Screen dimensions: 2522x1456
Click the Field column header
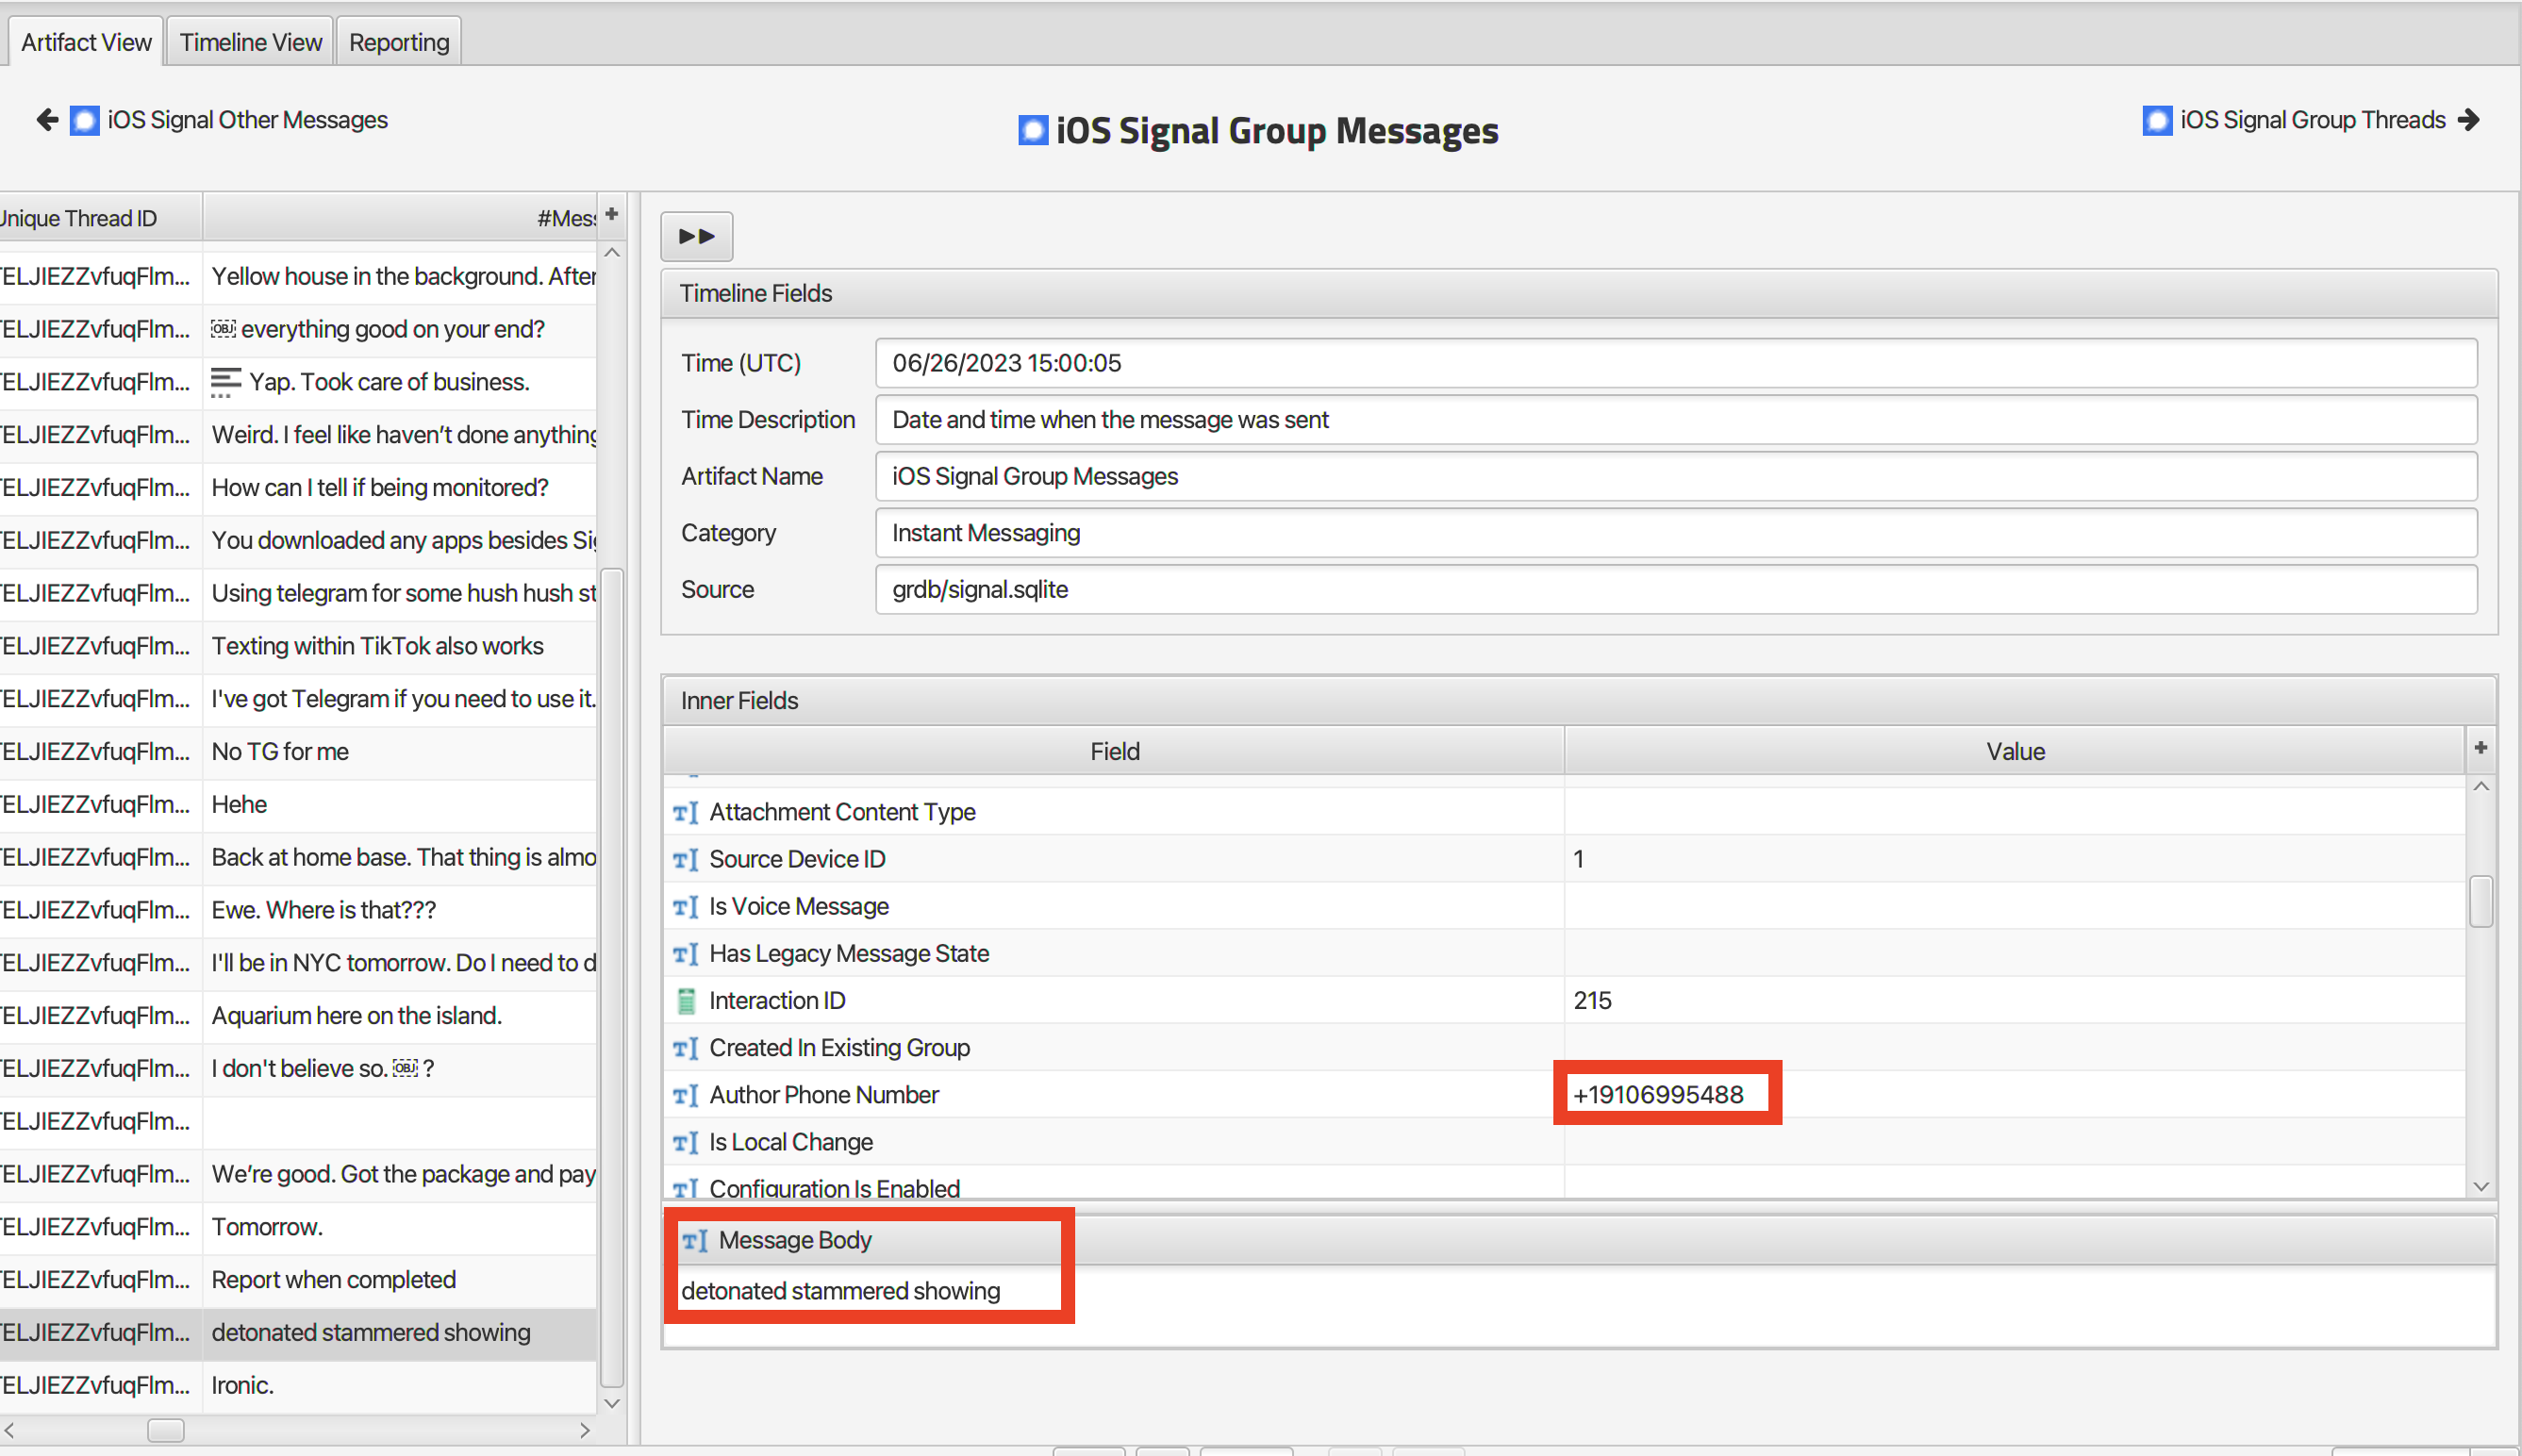(1114, 751)
